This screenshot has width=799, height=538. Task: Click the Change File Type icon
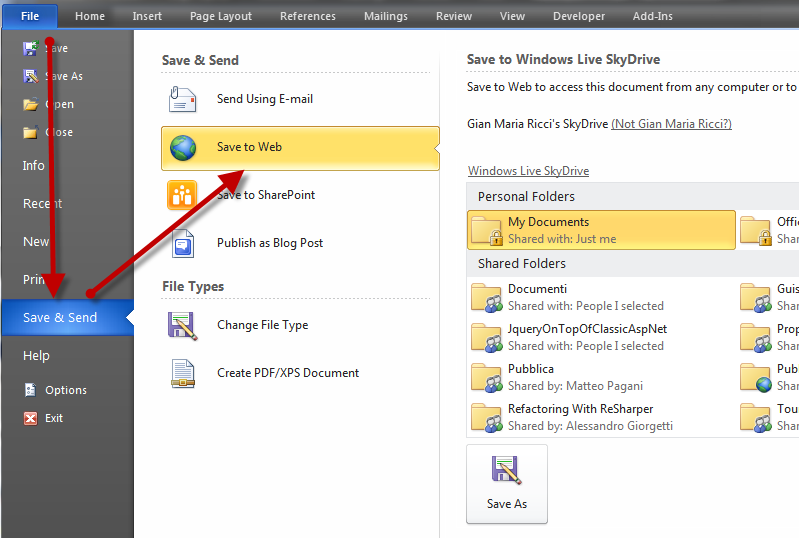(x=182, y=326)
